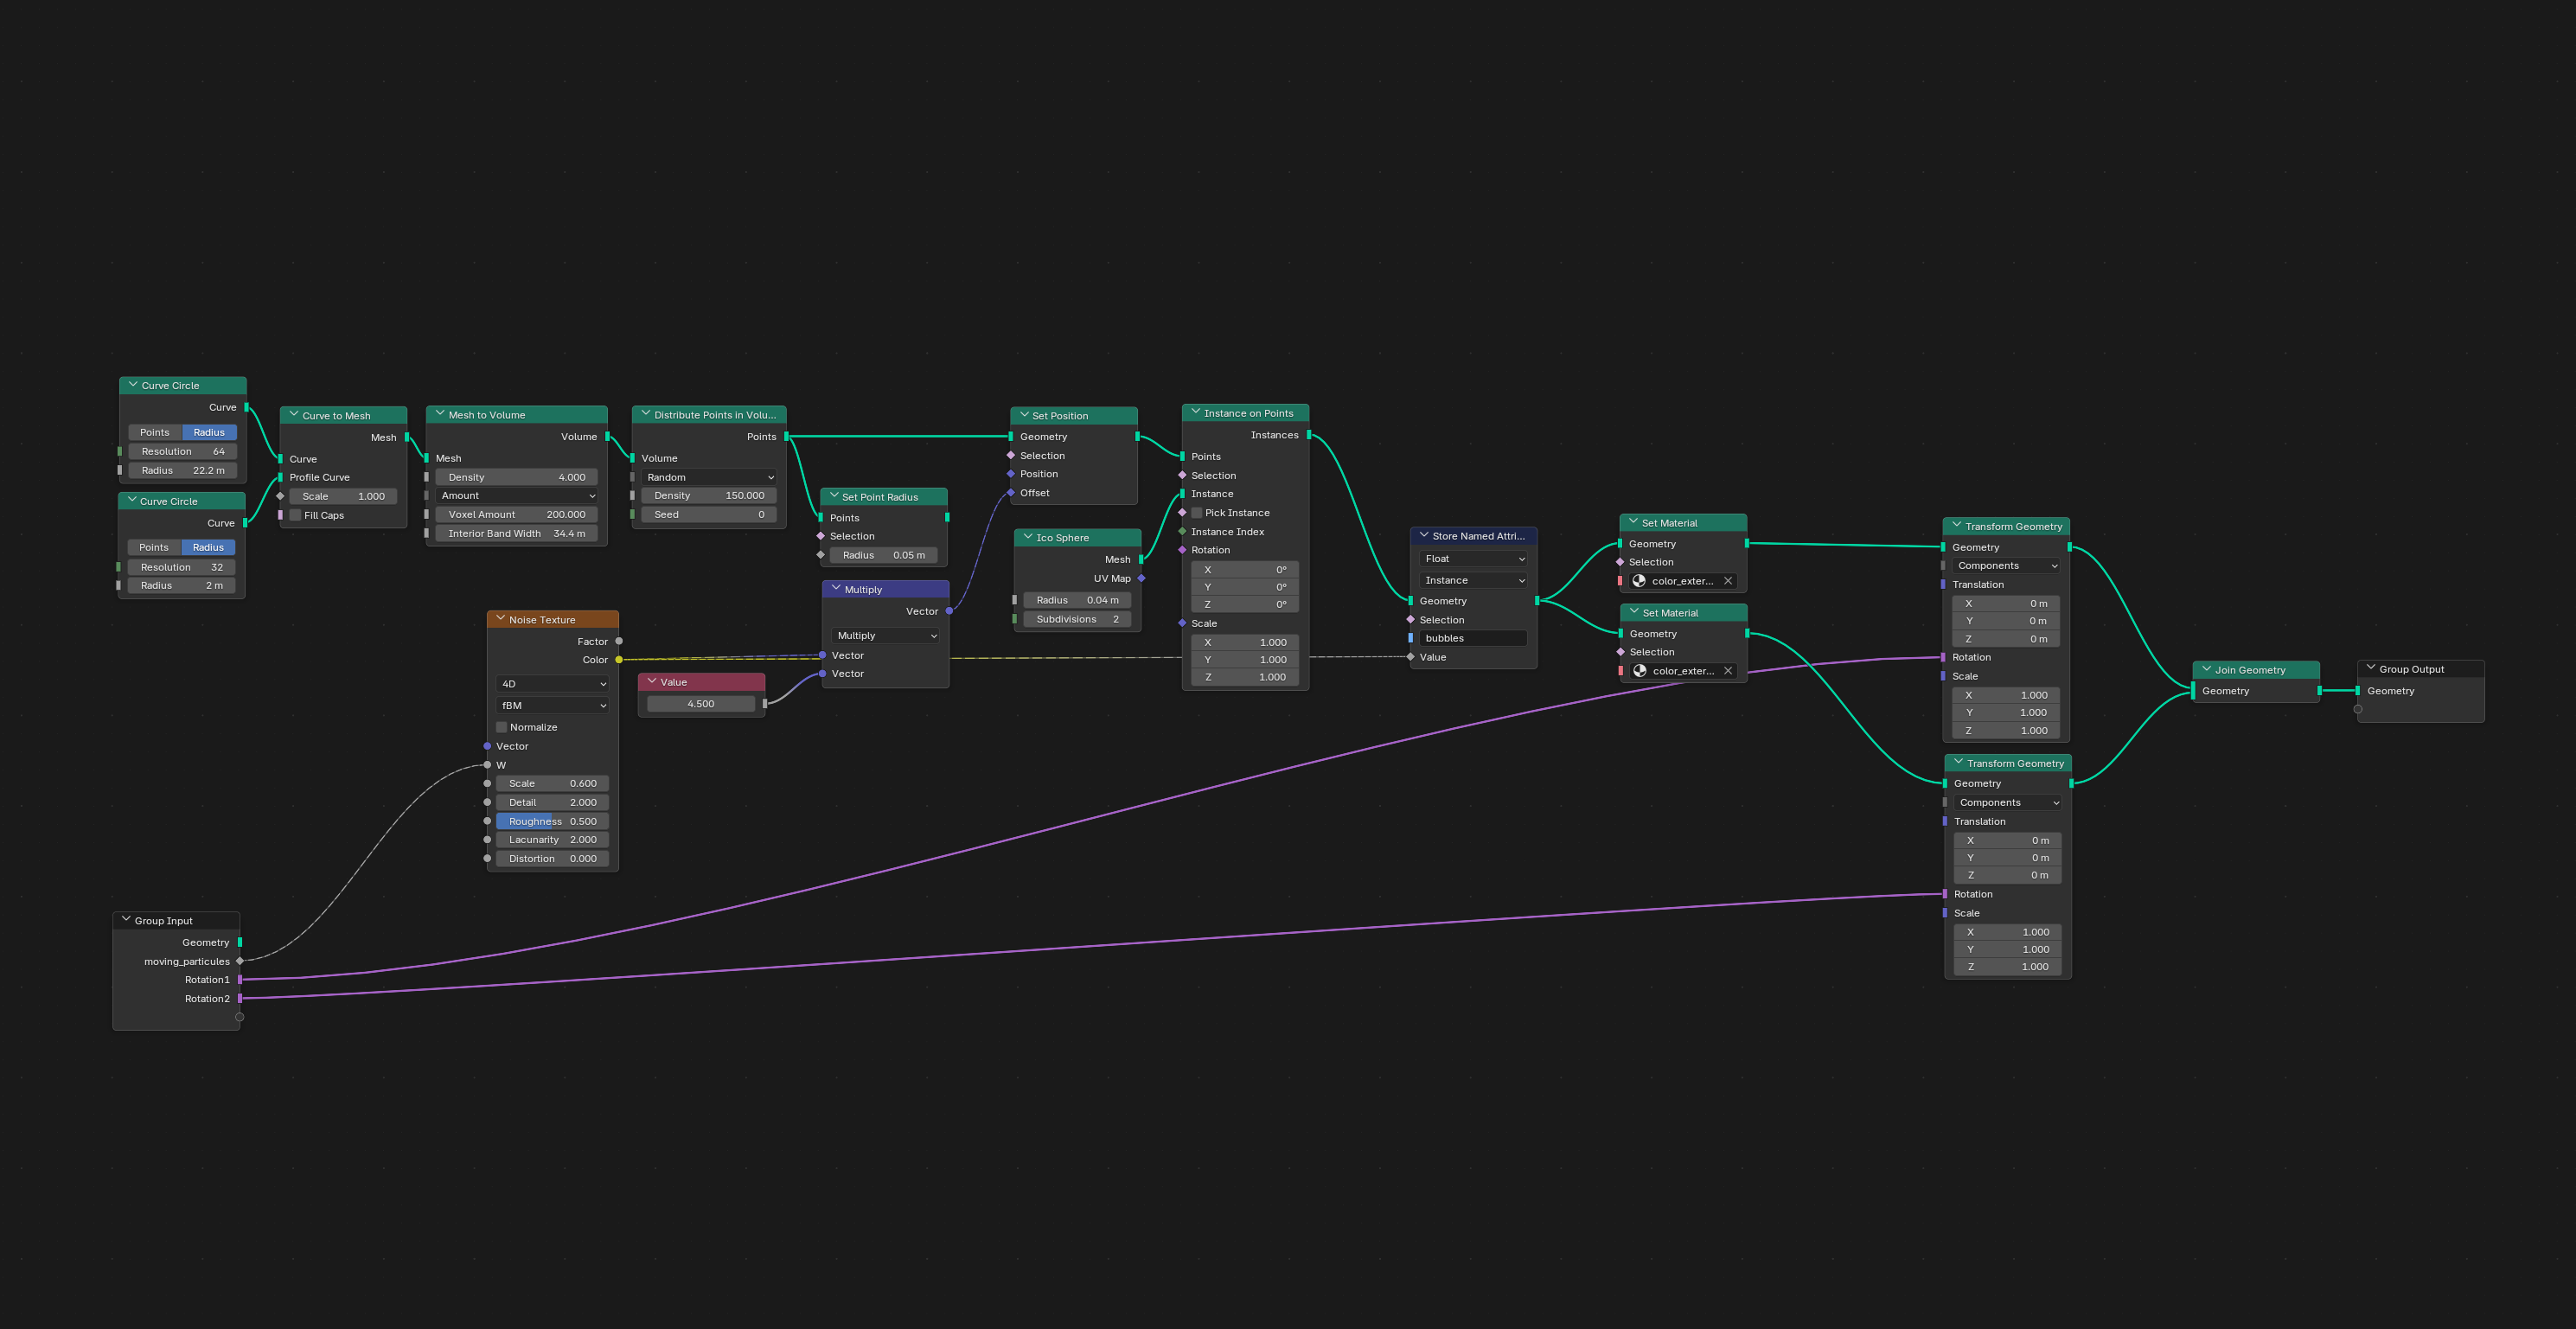Collapse the Ico Sphere node
2576x1329 pixels.
(x=1027, y=537)
